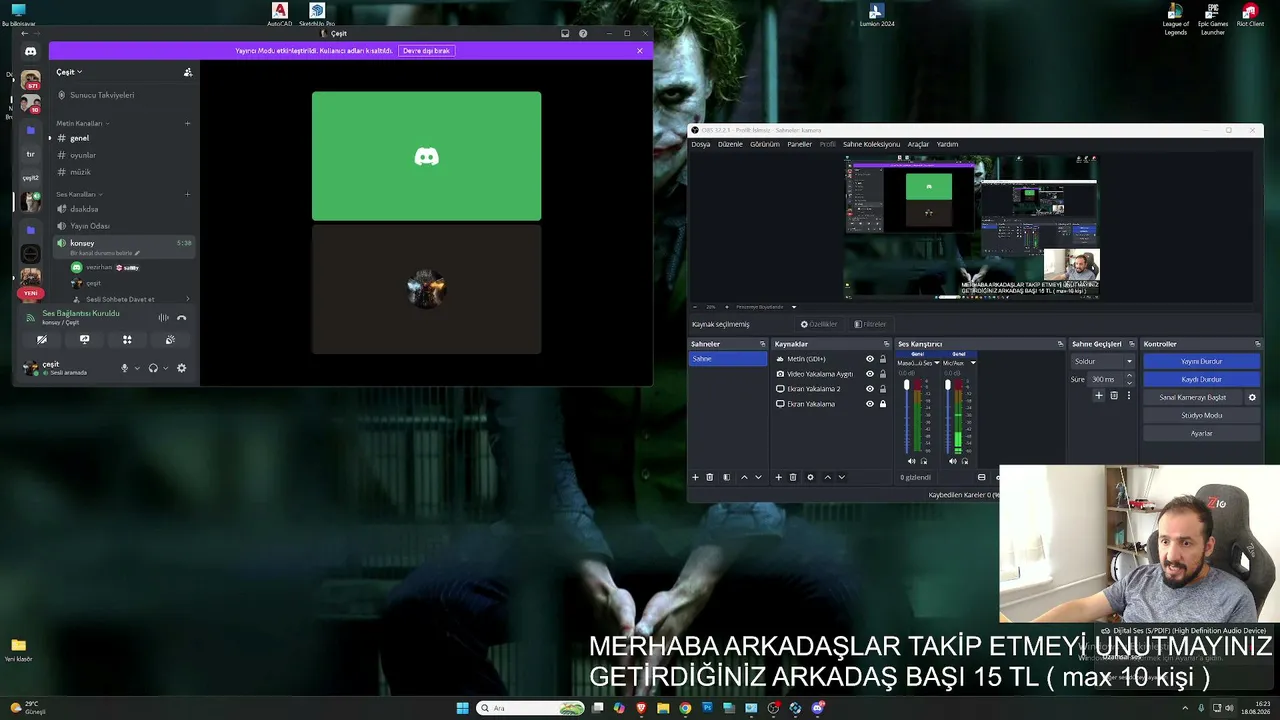This screenshot has height=720, width=1280.
Task: Open Lumion 2024 desktop shortcut
Action: coord(876,15)
